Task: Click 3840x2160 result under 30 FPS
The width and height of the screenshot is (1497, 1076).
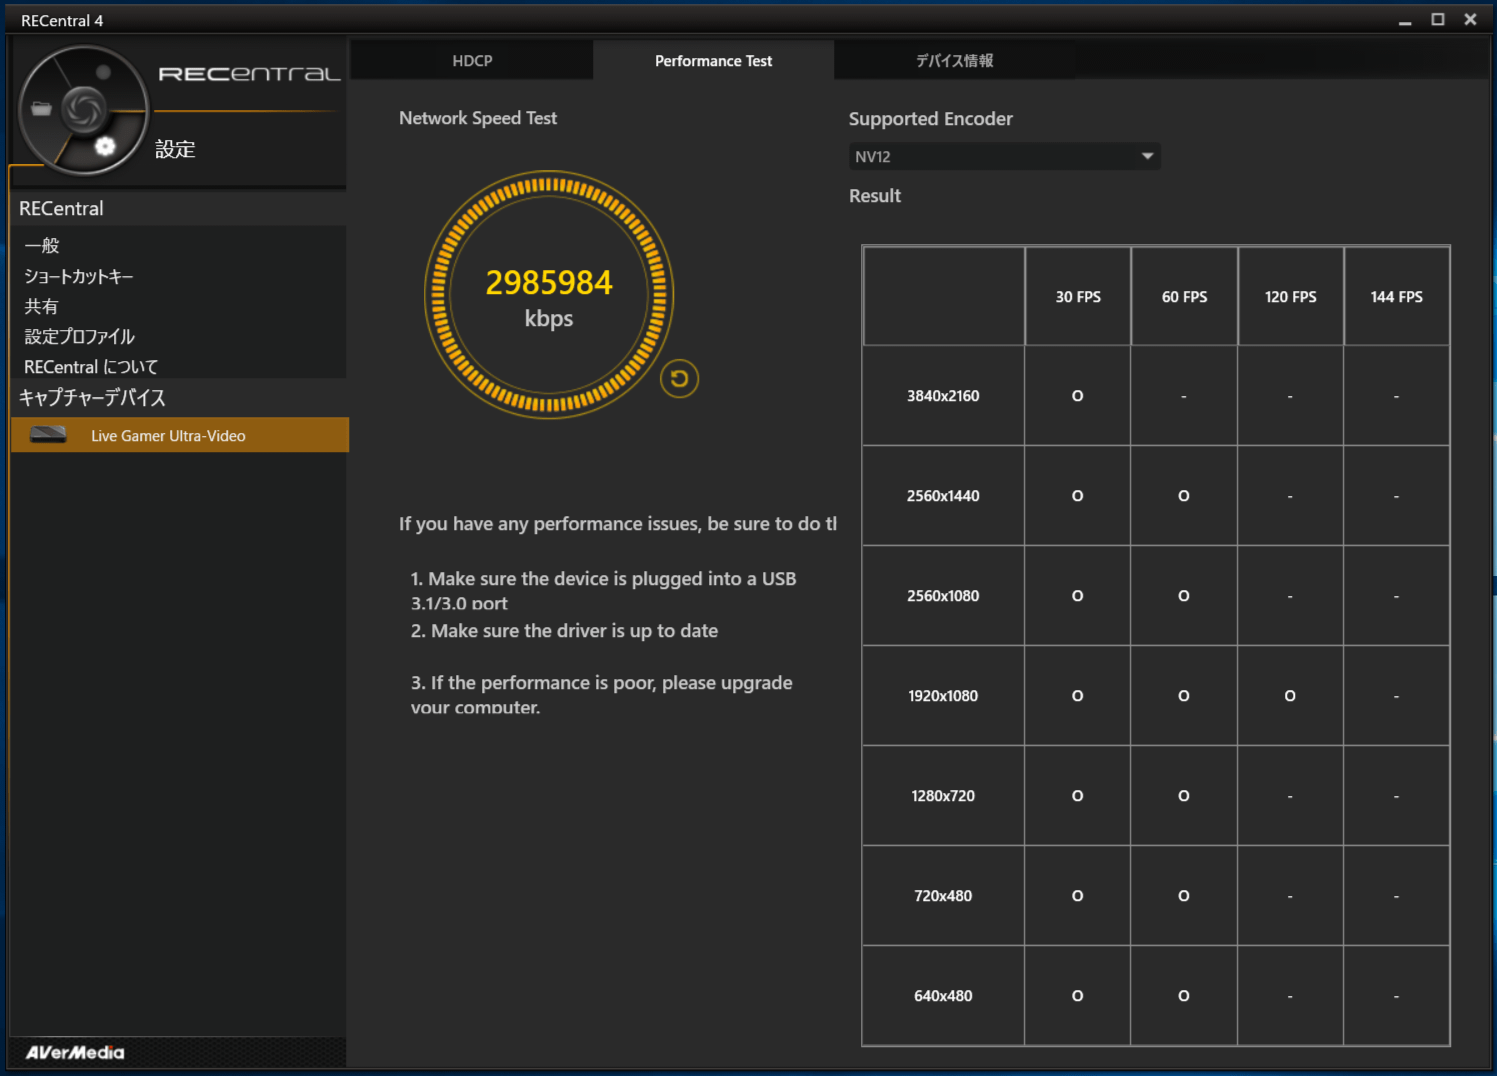Action: [x=1078, y=396]
